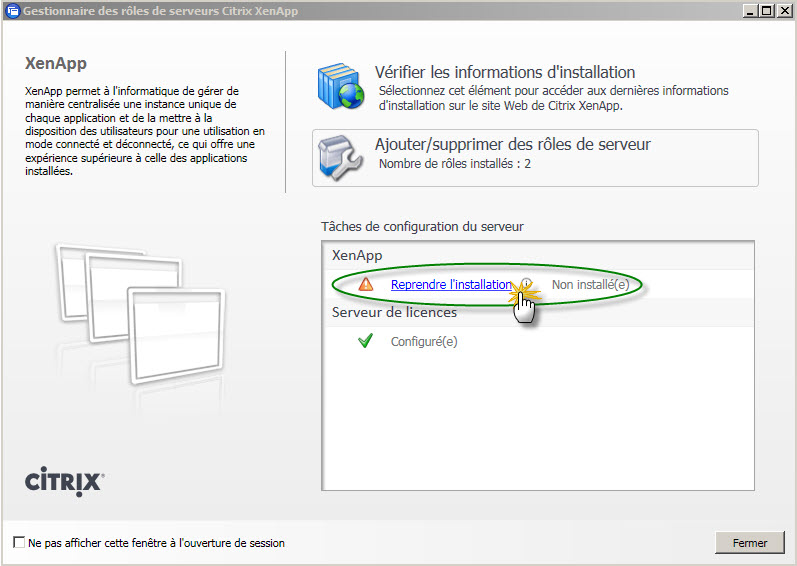Minimize the Citrix XenApp window
Viewport: 797px width, 566px height.
(x=749, y=11)
